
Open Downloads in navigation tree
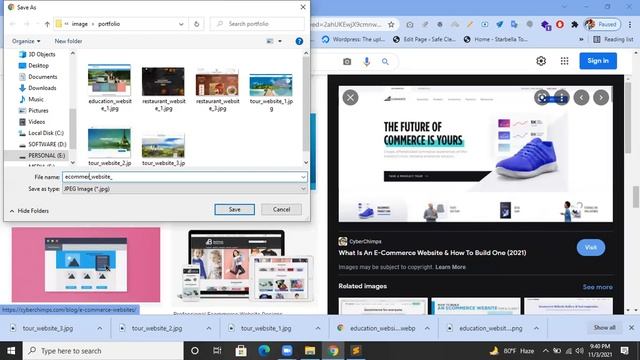38,88
